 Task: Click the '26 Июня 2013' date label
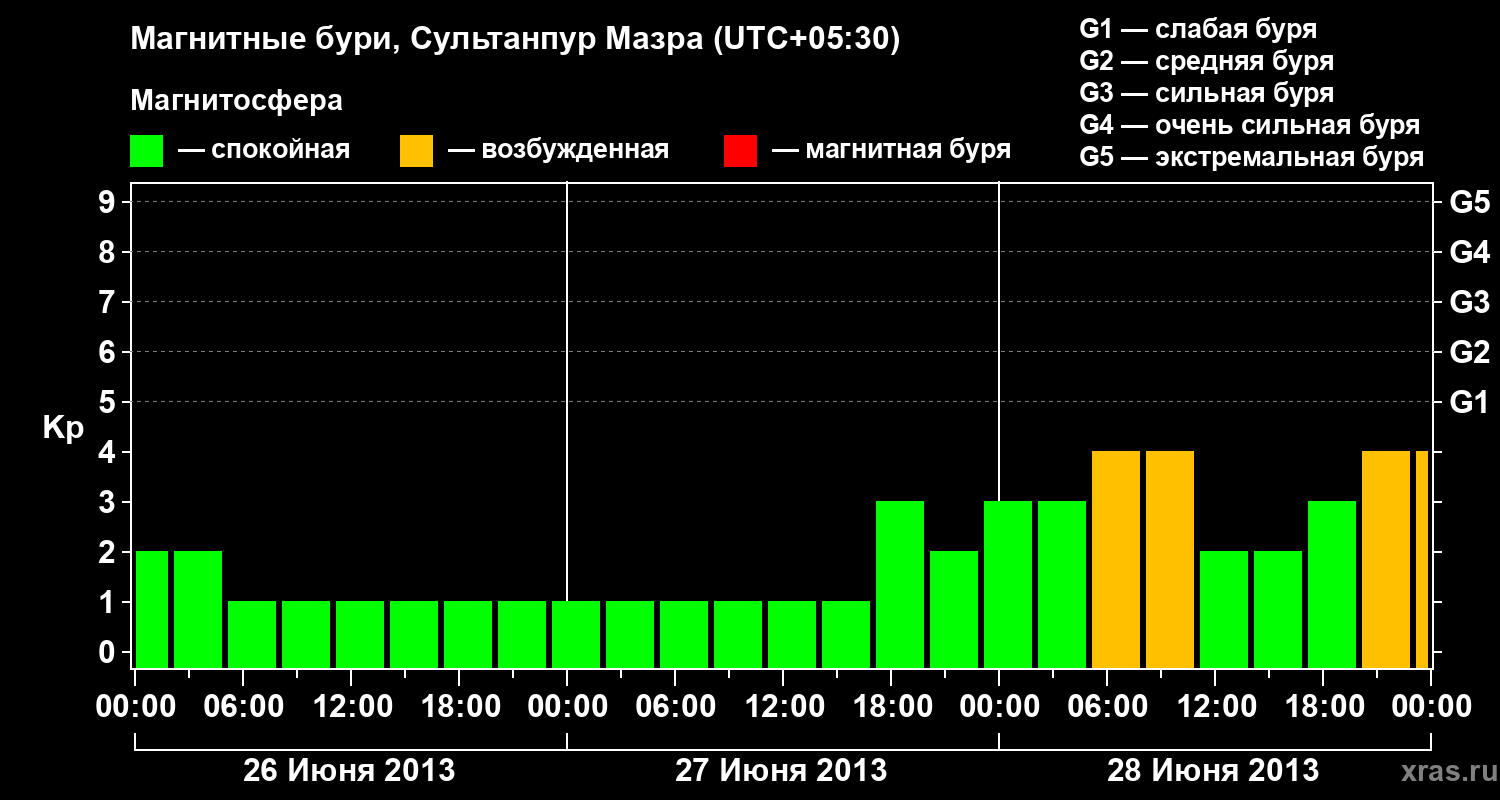tap(349, 771)
